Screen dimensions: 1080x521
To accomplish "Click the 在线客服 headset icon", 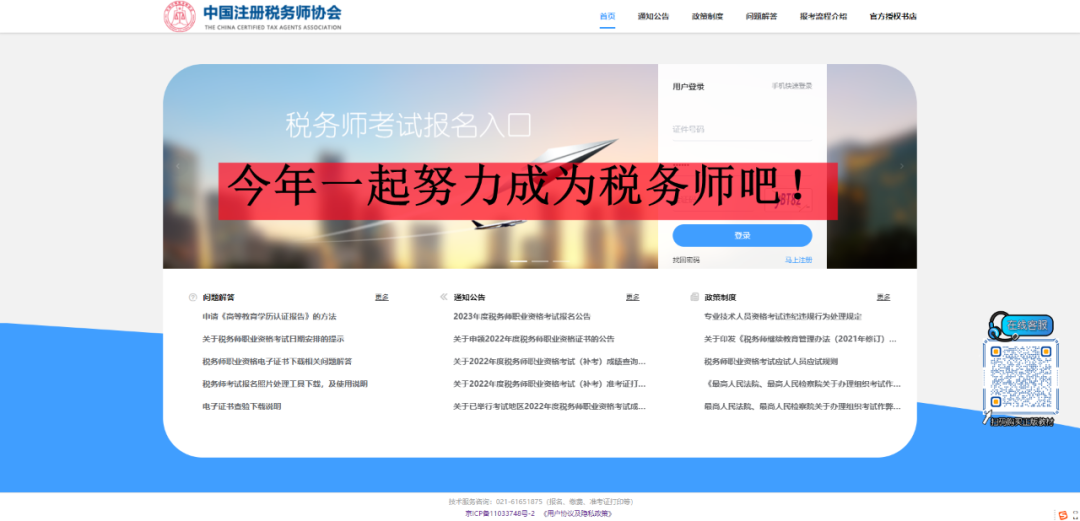I will 1020,325.
